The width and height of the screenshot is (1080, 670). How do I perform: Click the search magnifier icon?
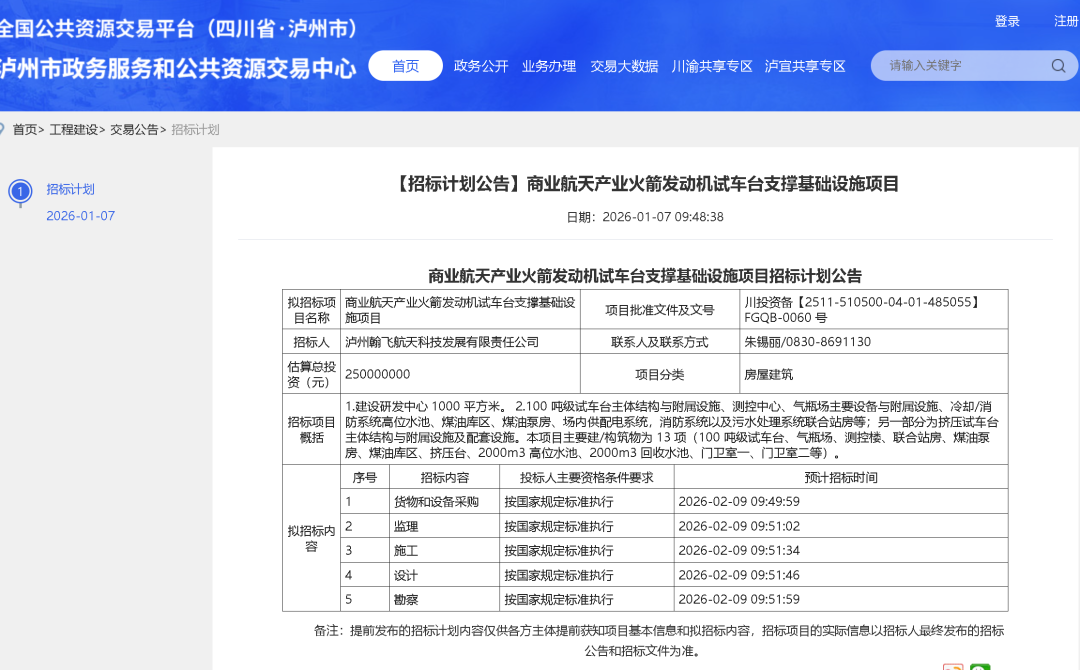(x=1058, y=66)
